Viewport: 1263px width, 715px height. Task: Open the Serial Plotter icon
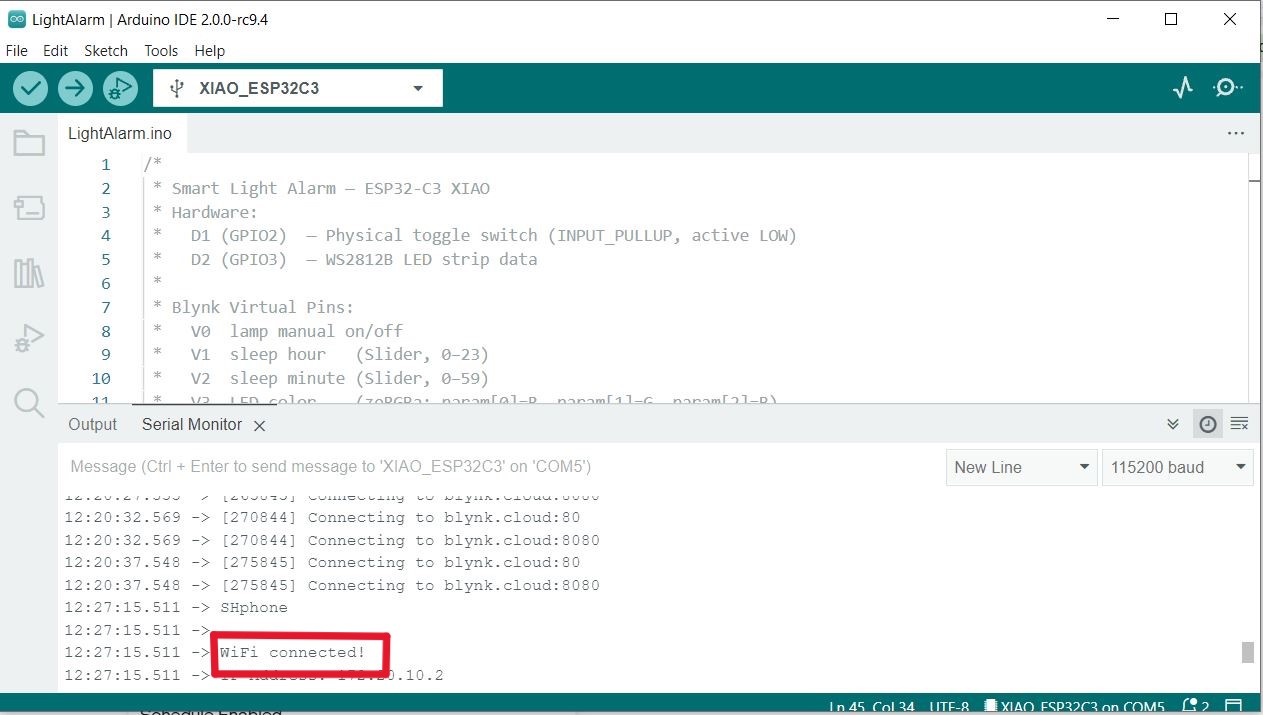pos(1183,88)
